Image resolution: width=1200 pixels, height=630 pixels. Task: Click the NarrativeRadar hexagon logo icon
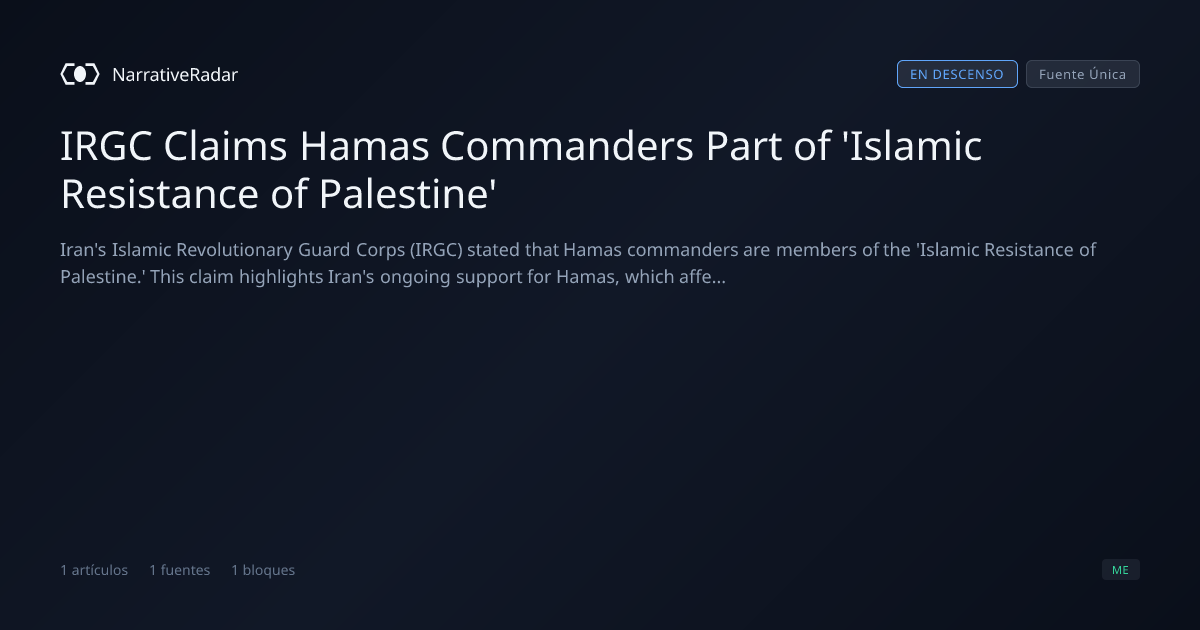80,74
